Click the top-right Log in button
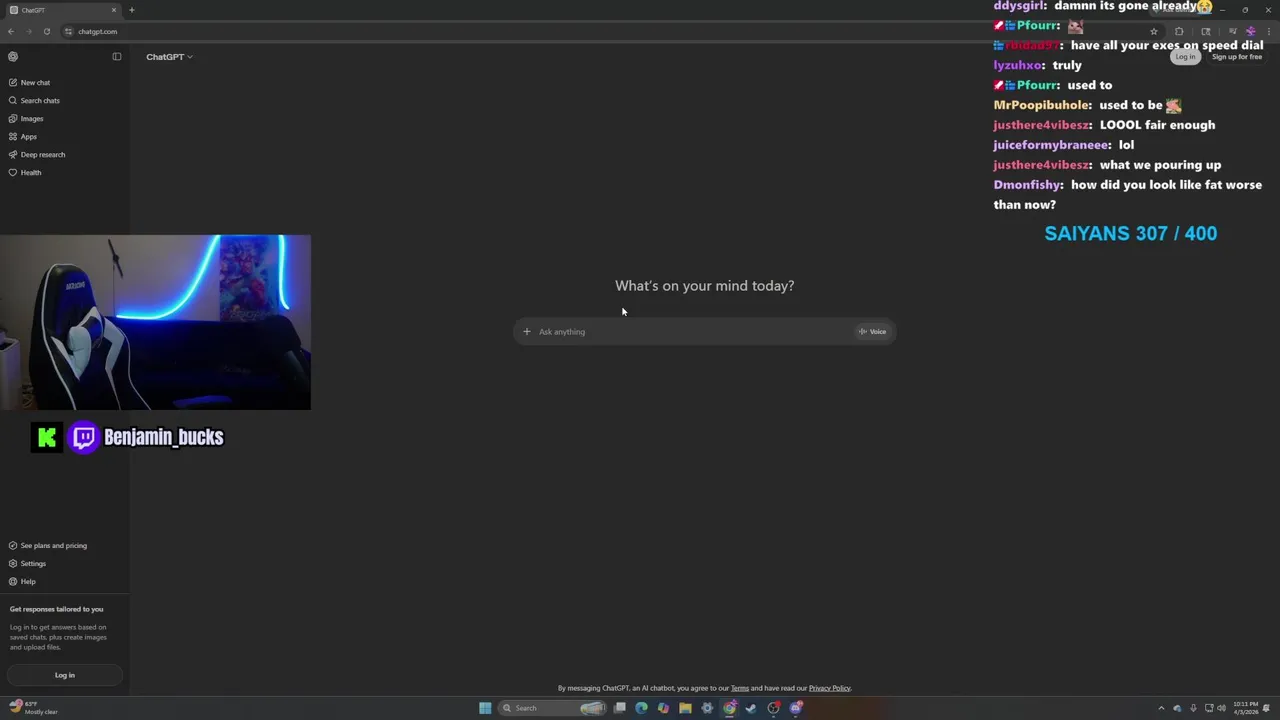The image size is (1280, 720). click(1185, 57)
